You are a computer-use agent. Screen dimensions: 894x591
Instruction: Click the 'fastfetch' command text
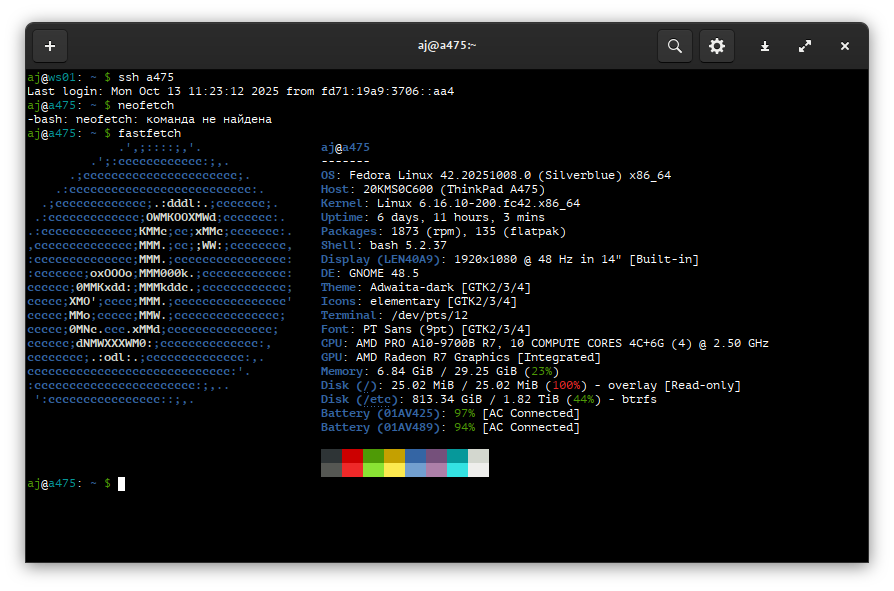(x=149, y=133)
